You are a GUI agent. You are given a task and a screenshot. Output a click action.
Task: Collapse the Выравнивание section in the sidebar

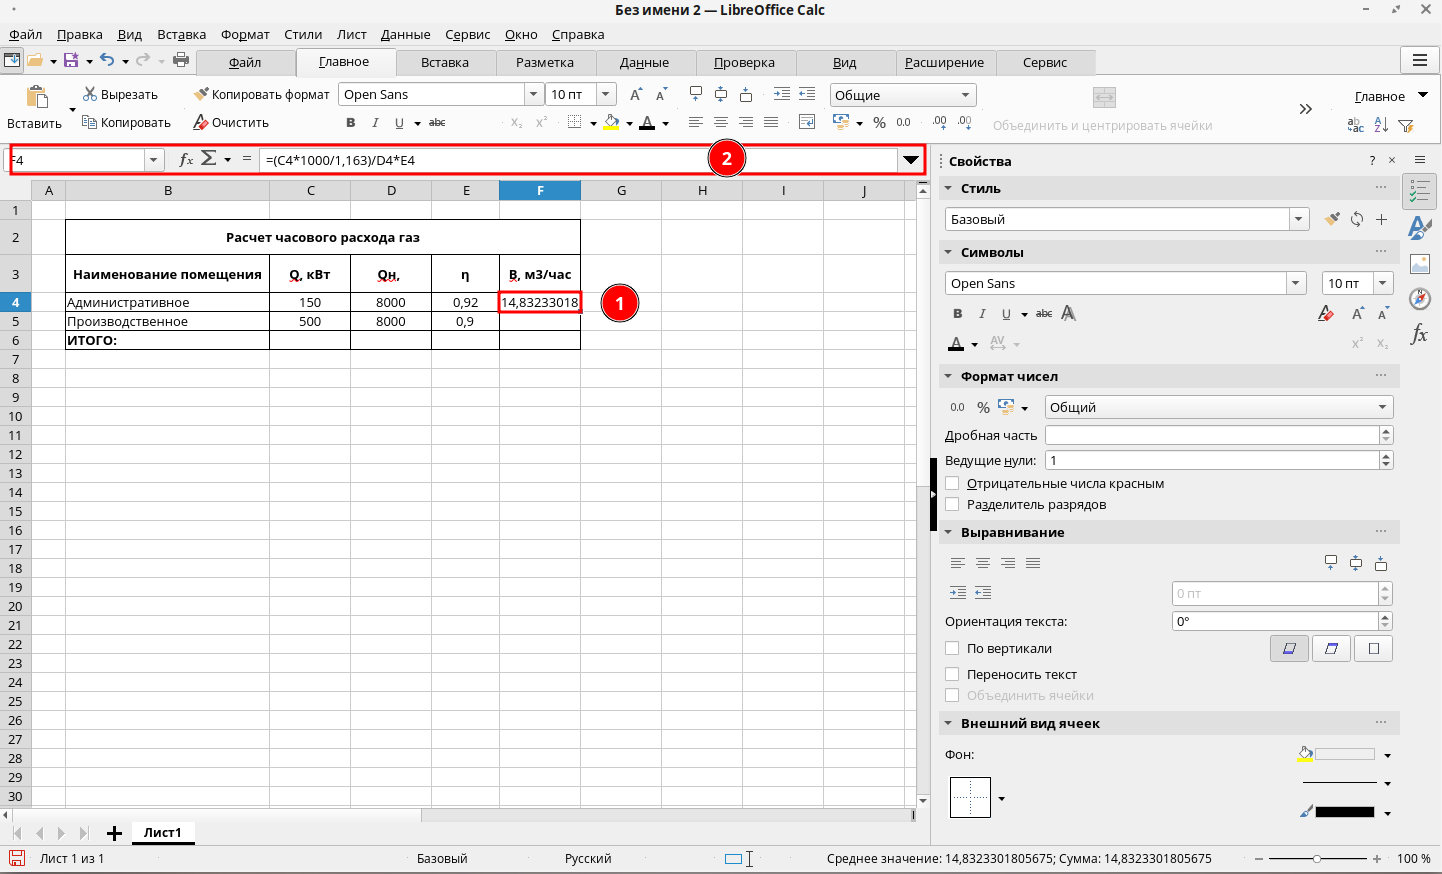click(948, 533)
